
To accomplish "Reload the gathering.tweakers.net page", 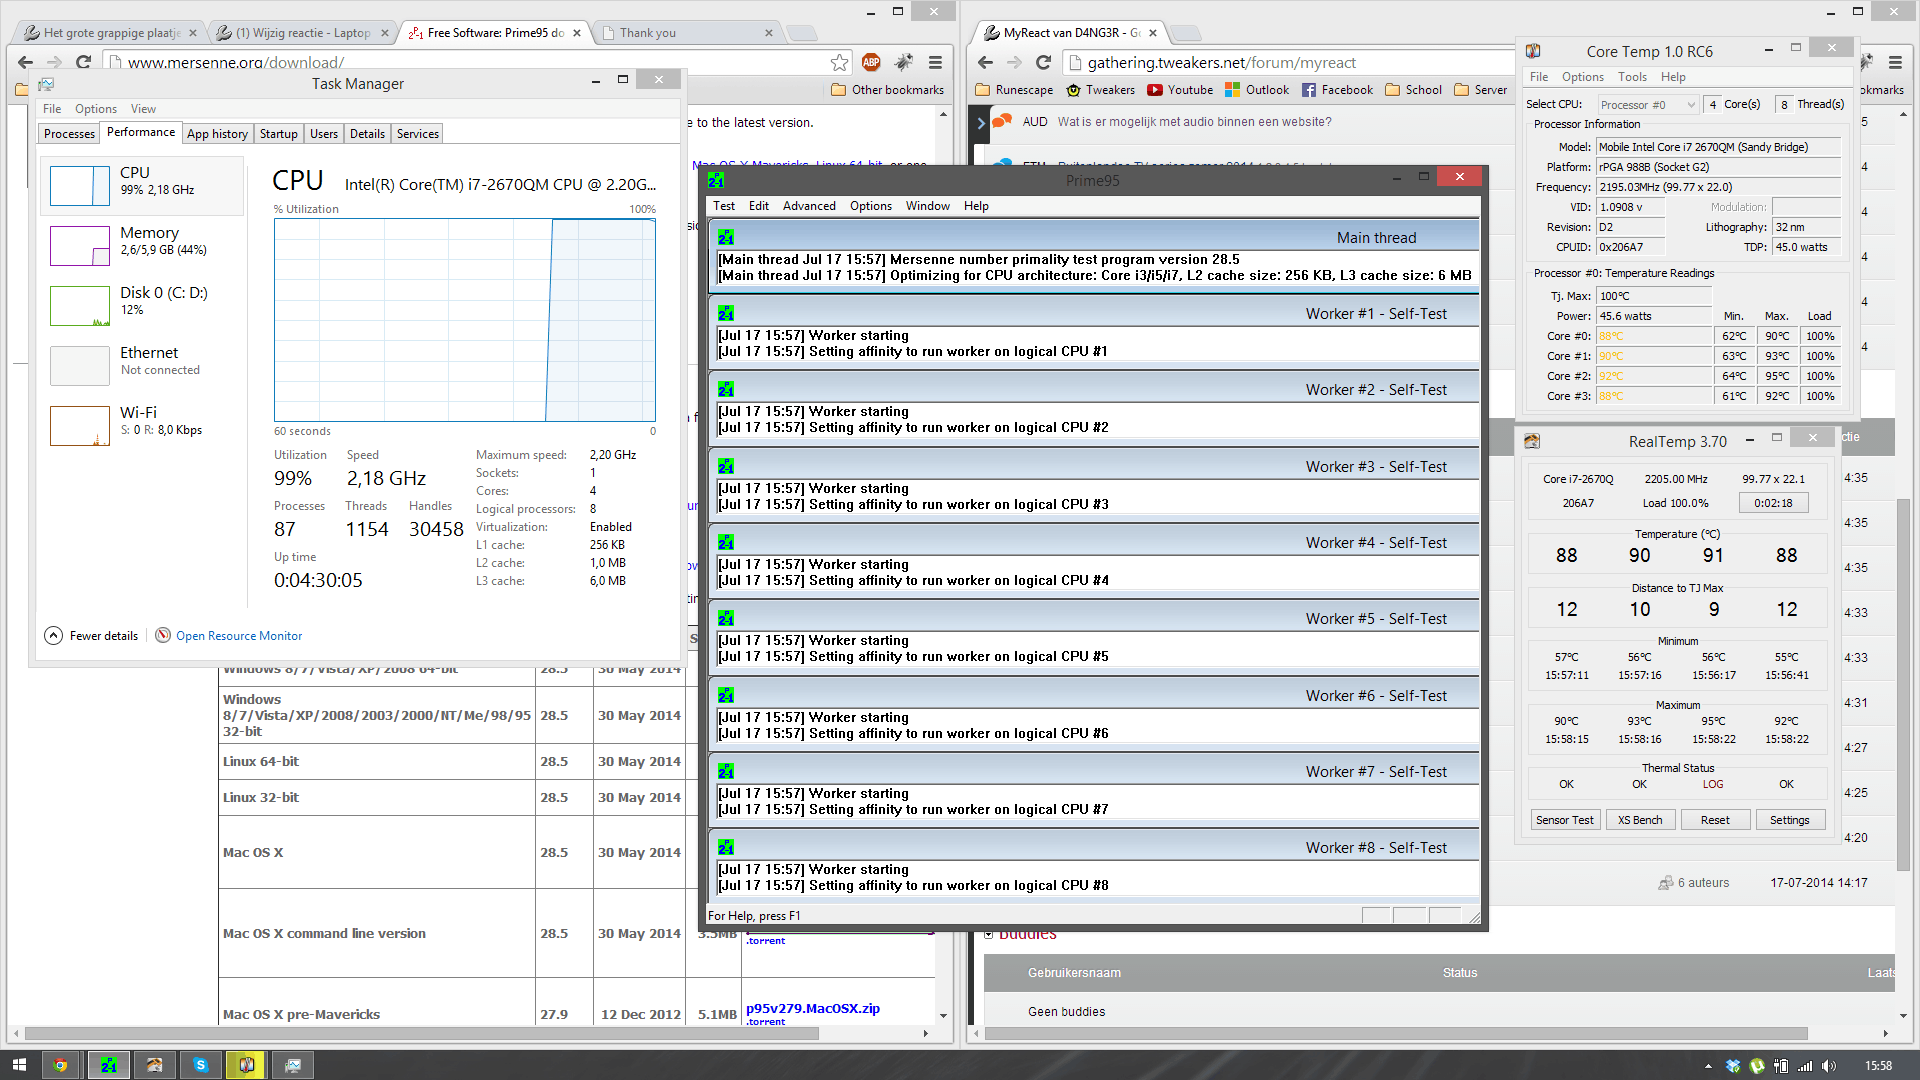I will tap(1043, 62).
